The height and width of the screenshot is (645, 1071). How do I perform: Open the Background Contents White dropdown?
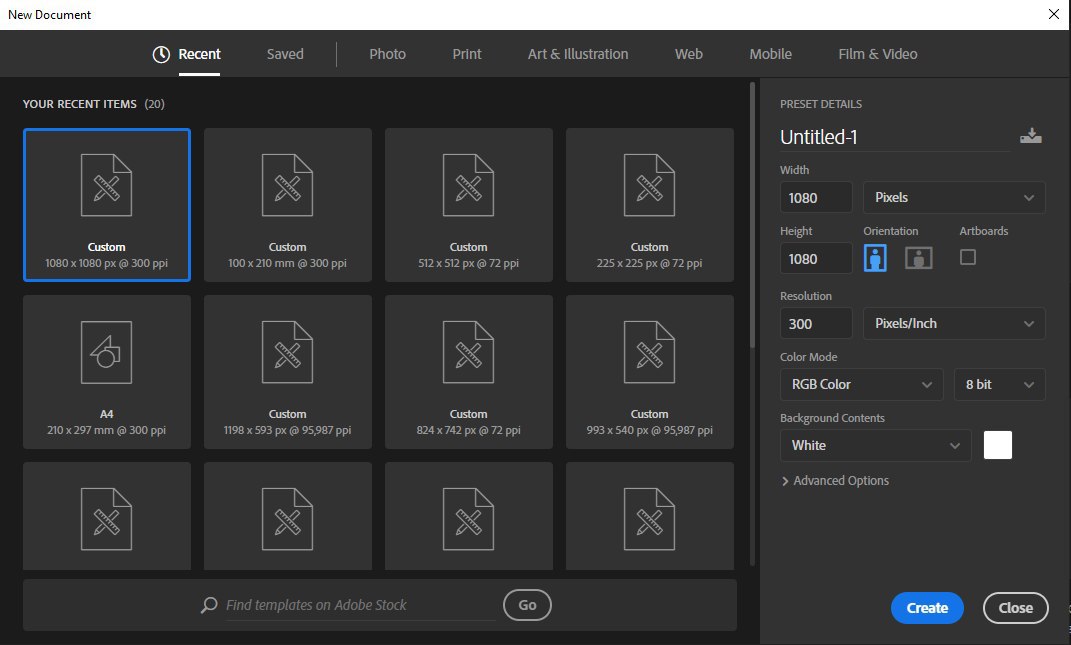pyautogui.click(x=876, y=445)
